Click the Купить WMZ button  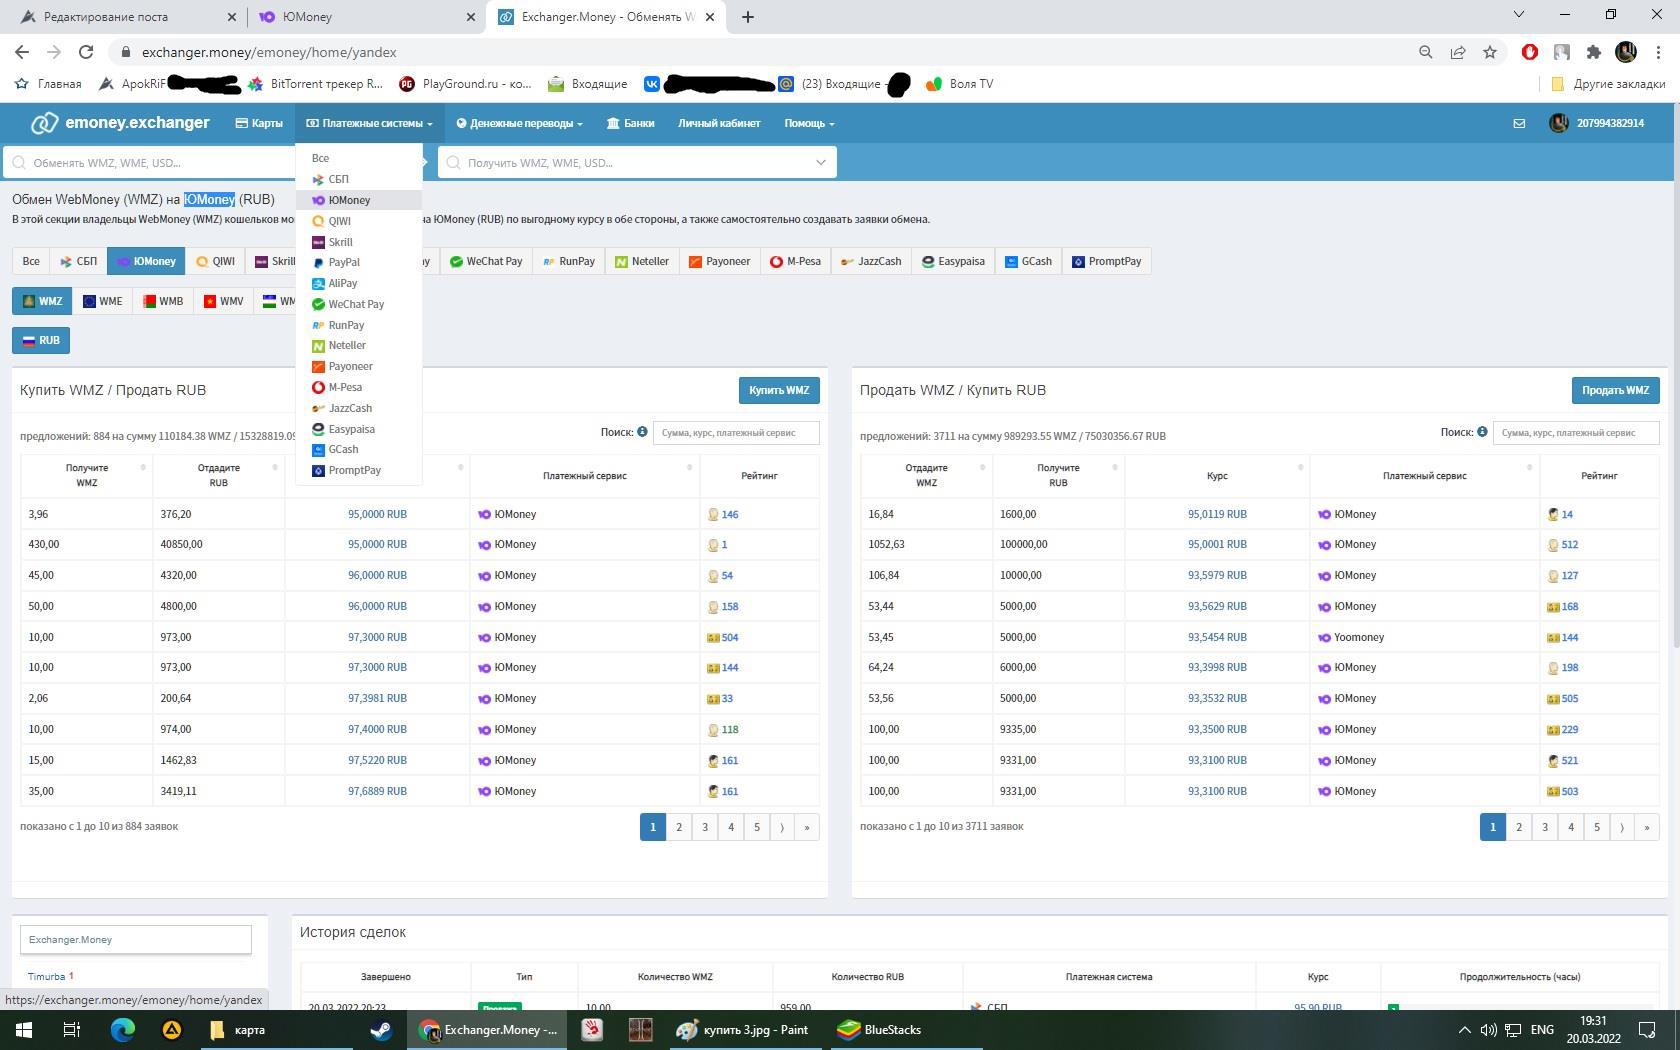pos(778,390)
